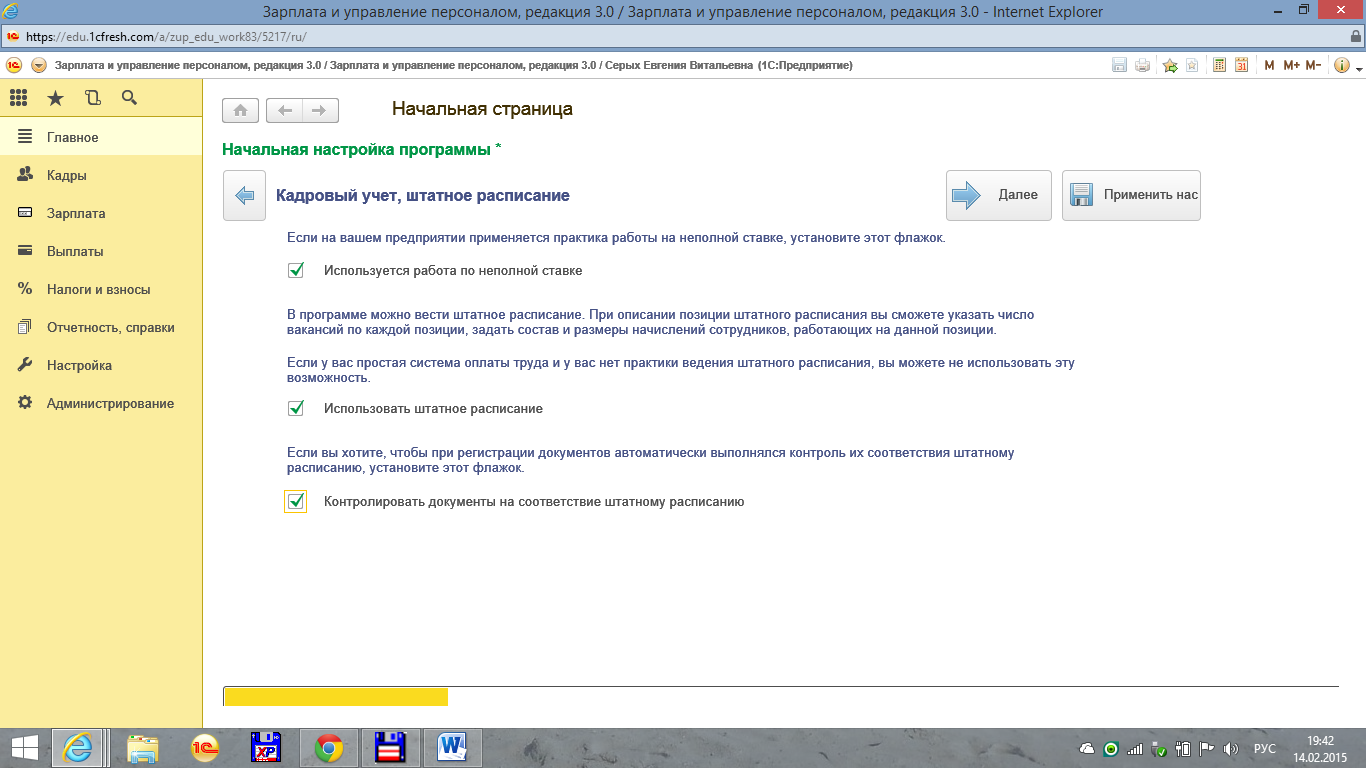Click the Применить настройки button
Viewport: 1366px width, 768px height.
[x=1131, y=195]
